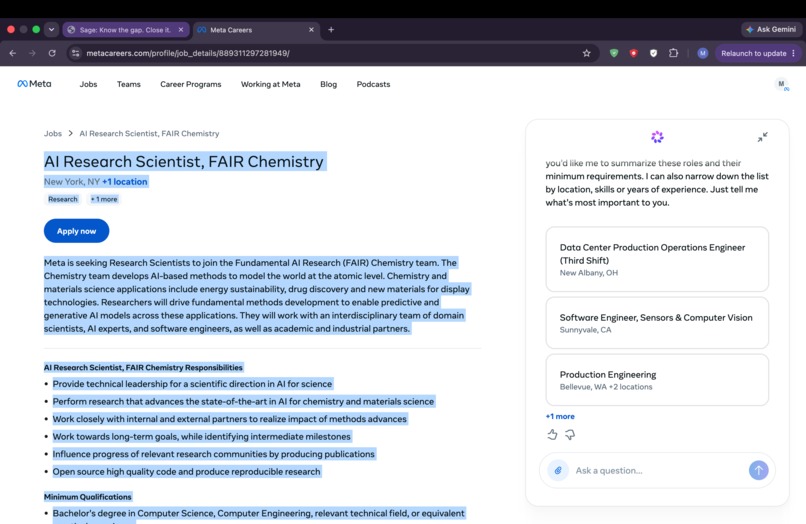Reload the Meta Careers page
Viewport: 806px width, 524px height.
(52, 53)
